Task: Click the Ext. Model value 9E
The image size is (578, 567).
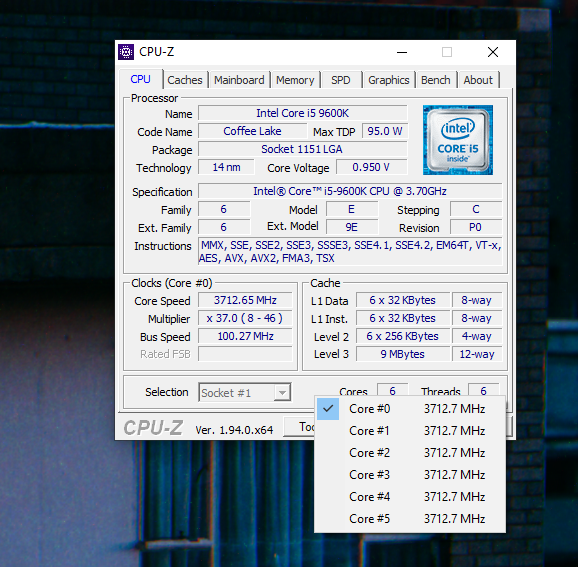Action: [352, 227]
